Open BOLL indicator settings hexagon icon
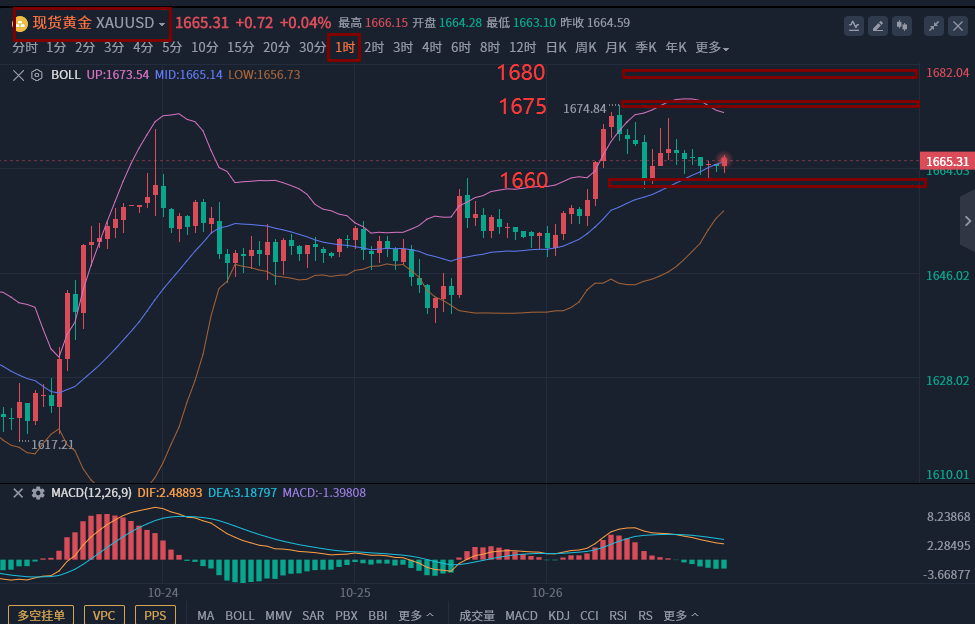975x624 pixels. [37, 74]
